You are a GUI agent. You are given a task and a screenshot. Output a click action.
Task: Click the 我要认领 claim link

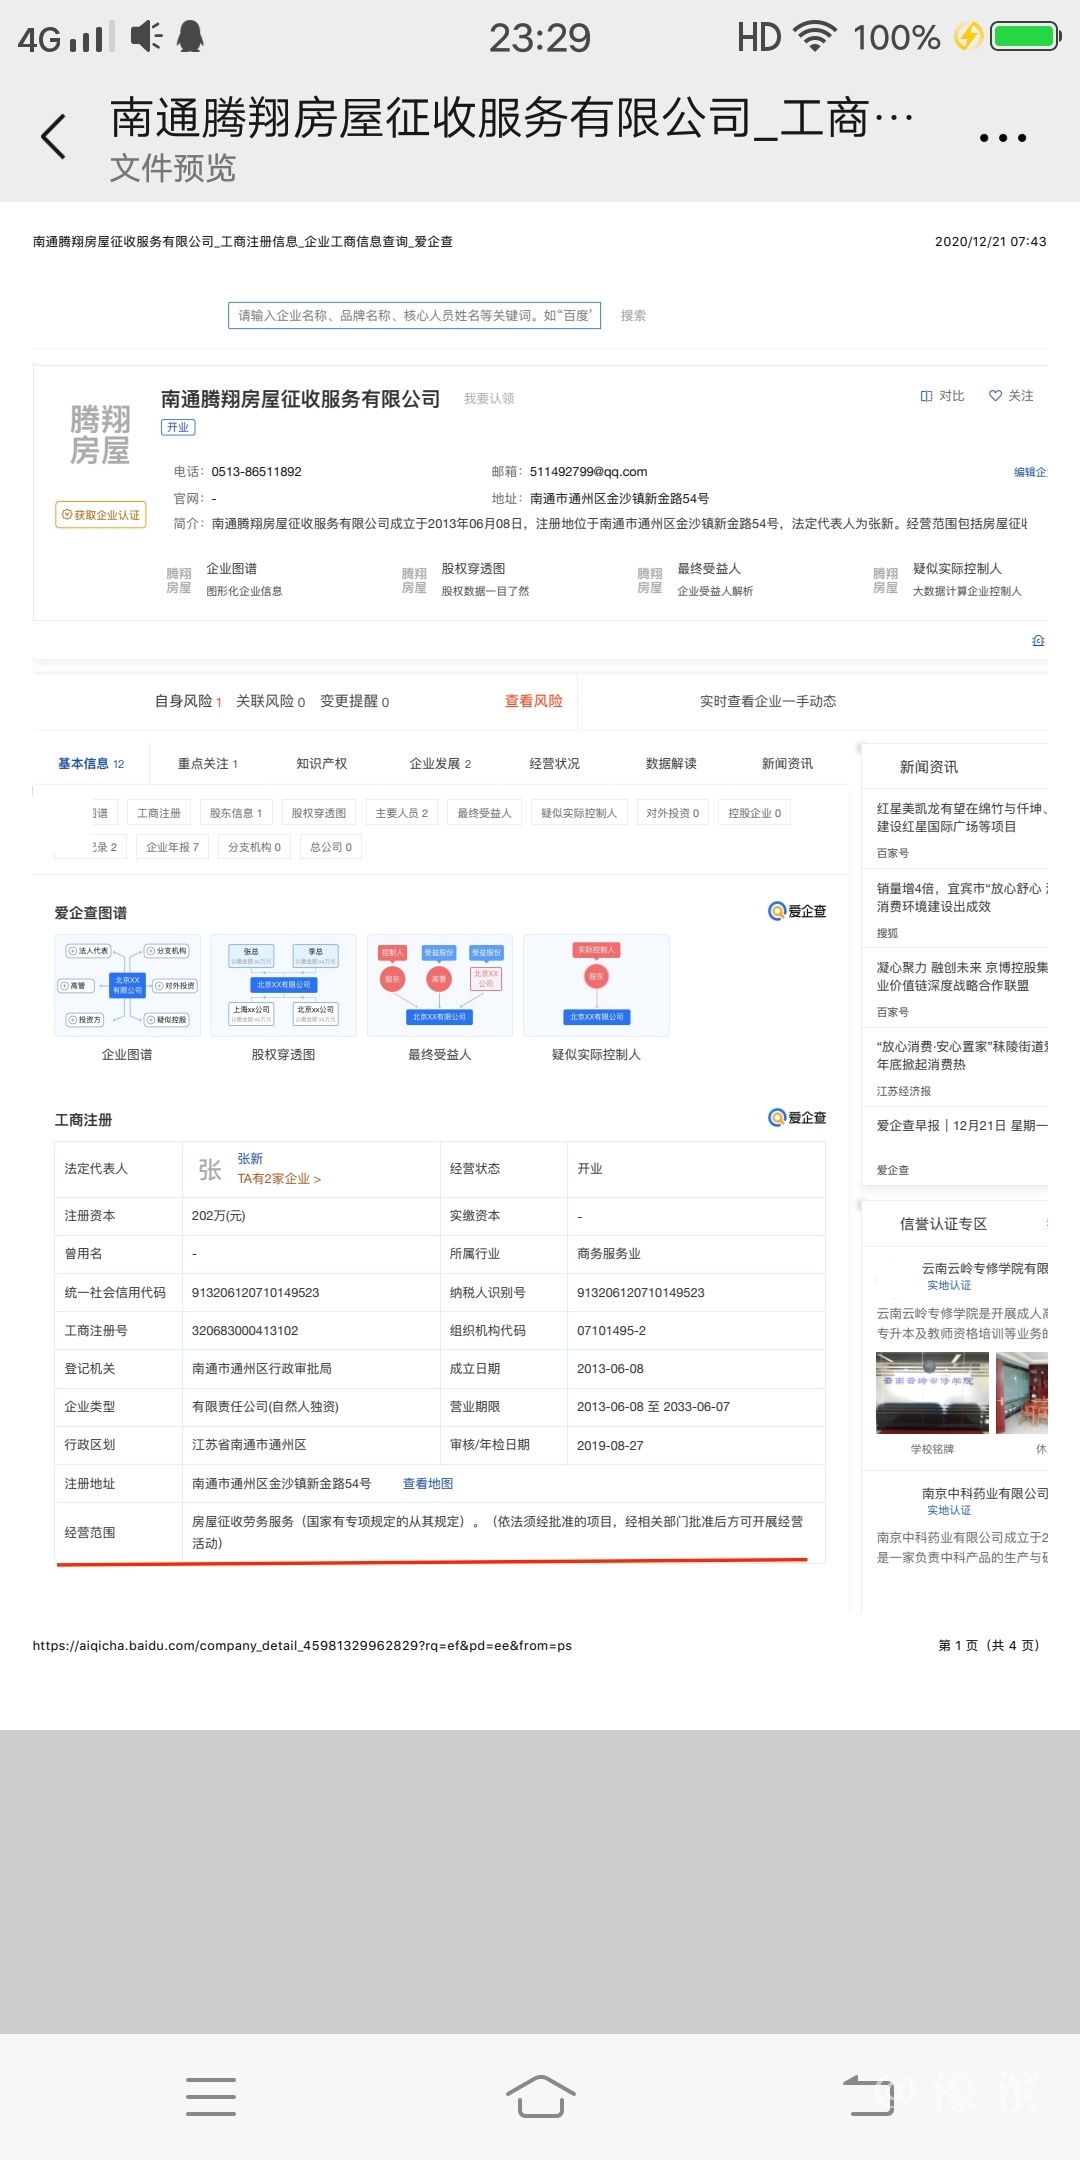(488, 399)
